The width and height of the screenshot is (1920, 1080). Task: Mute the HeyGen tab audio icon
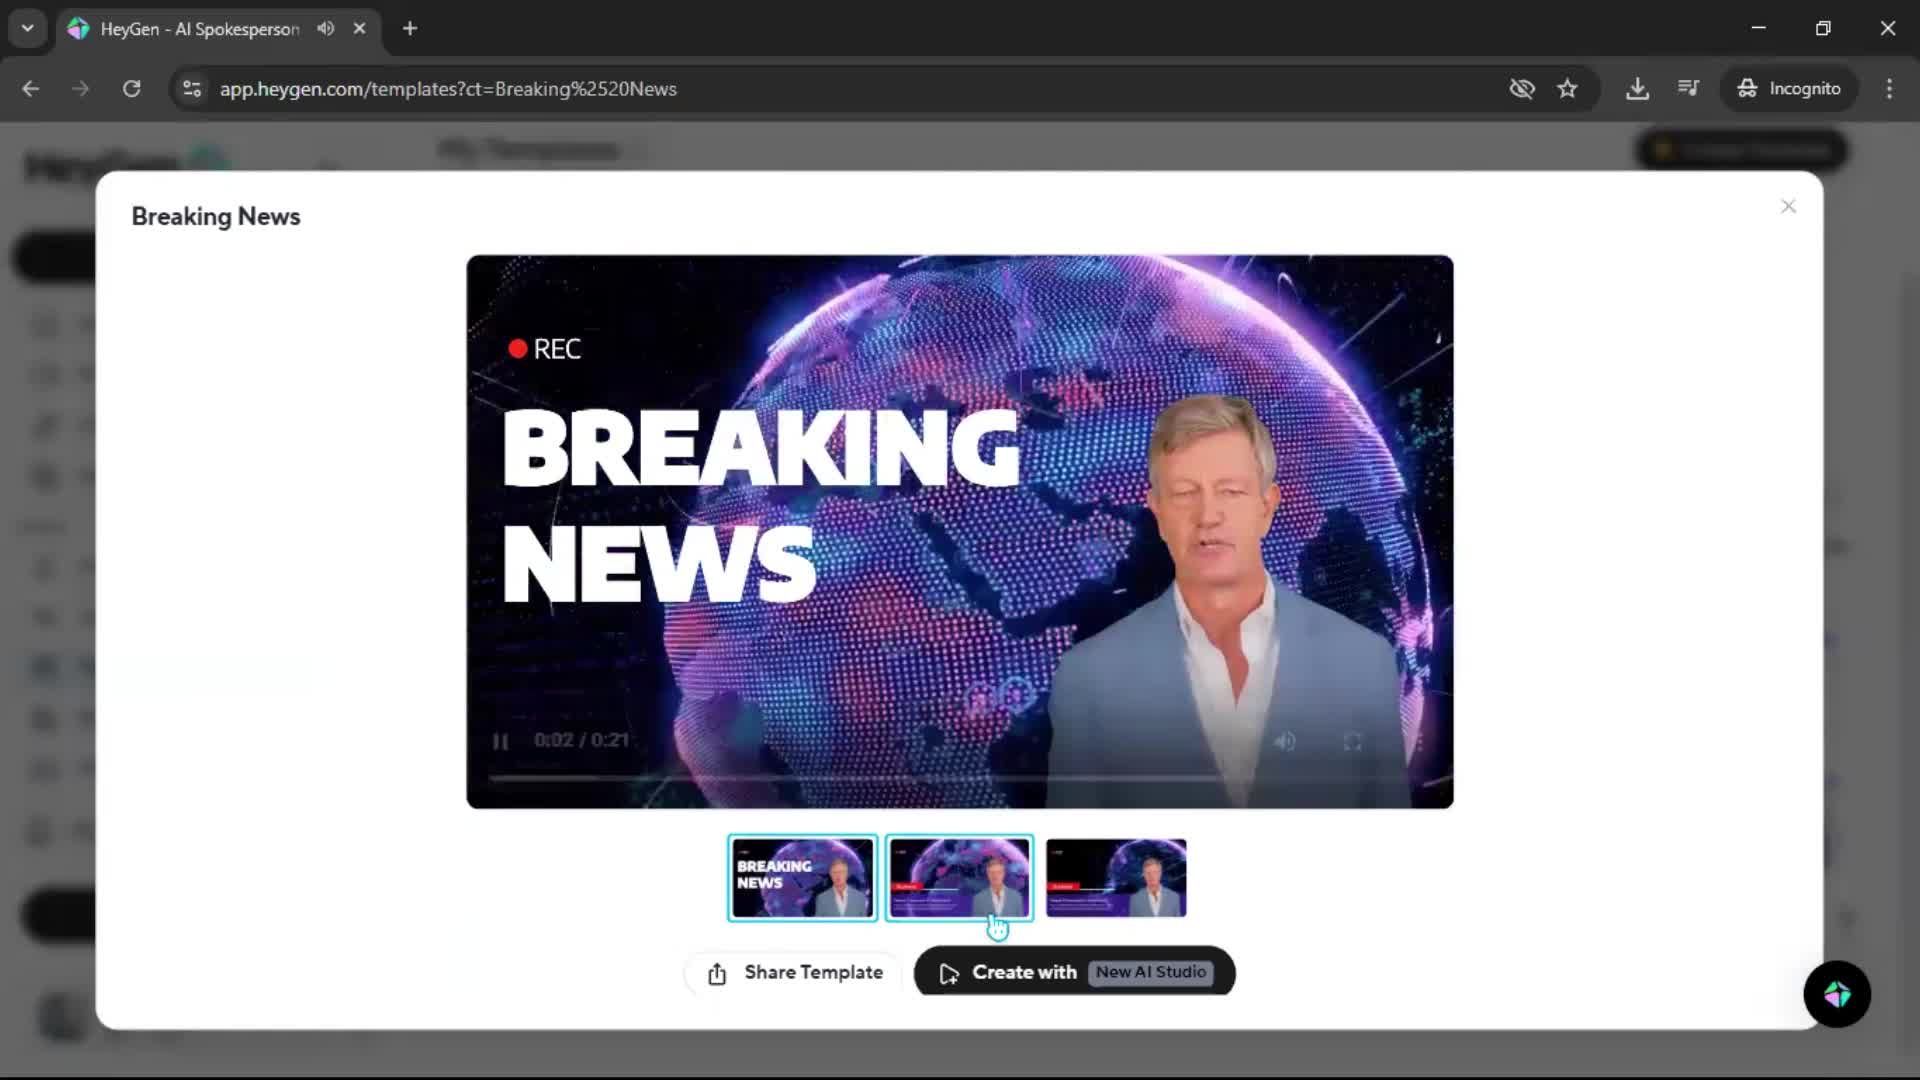coord(325,28)
